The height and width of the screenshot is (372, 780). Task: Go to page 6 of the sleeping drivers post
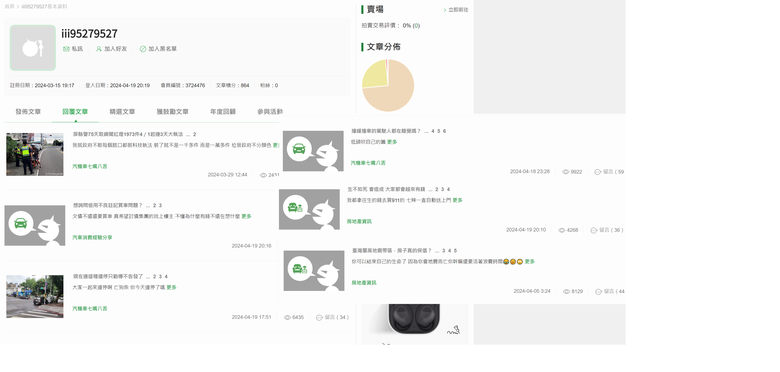[445, 131]
